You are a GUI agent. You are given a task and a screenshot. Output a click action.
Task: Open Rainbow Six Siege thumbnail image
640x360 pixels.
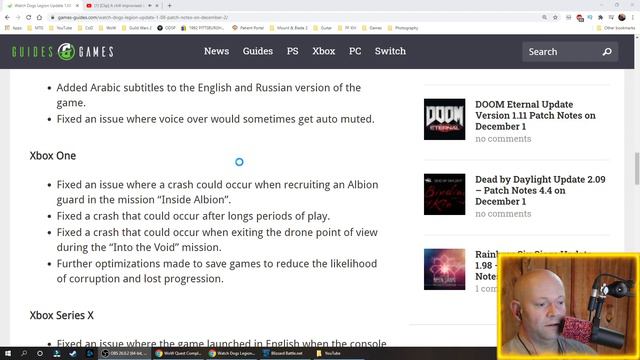[x=444, y=269]
